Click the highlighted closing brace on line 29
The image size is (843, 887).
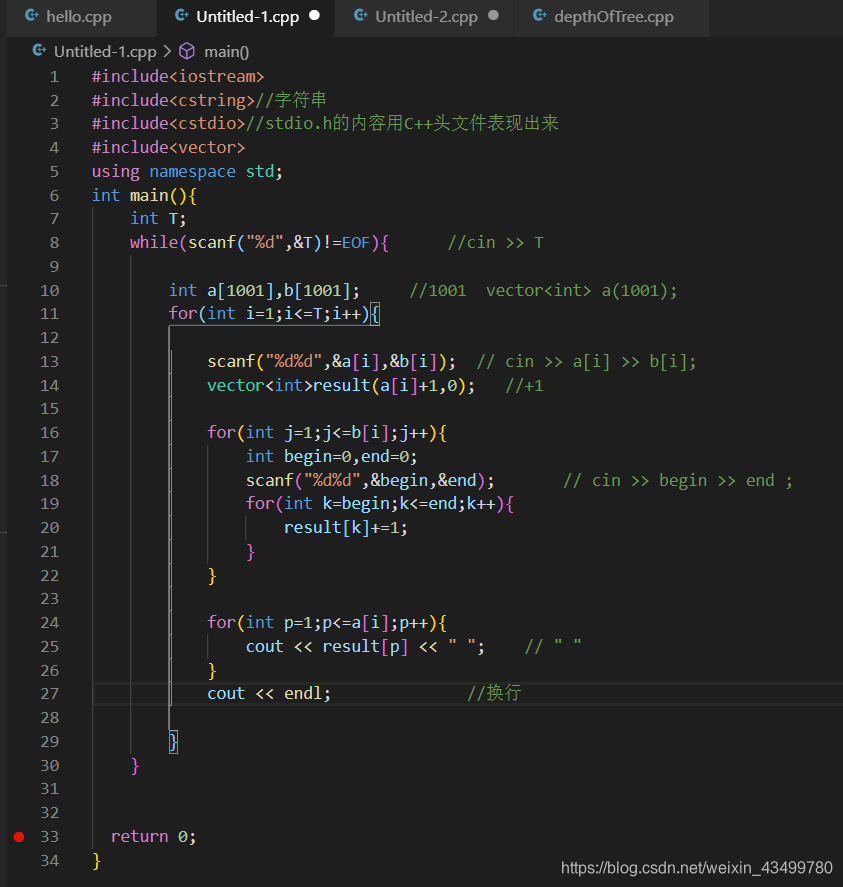point(173,742)
